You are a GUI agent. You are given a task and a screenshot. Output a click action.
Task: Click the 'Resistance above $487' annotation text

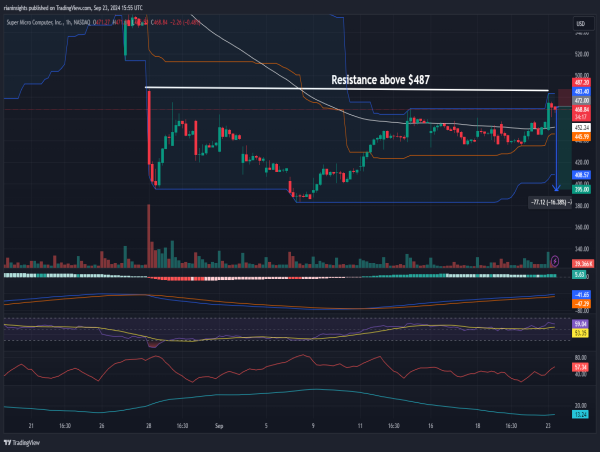tap(380, 80)
